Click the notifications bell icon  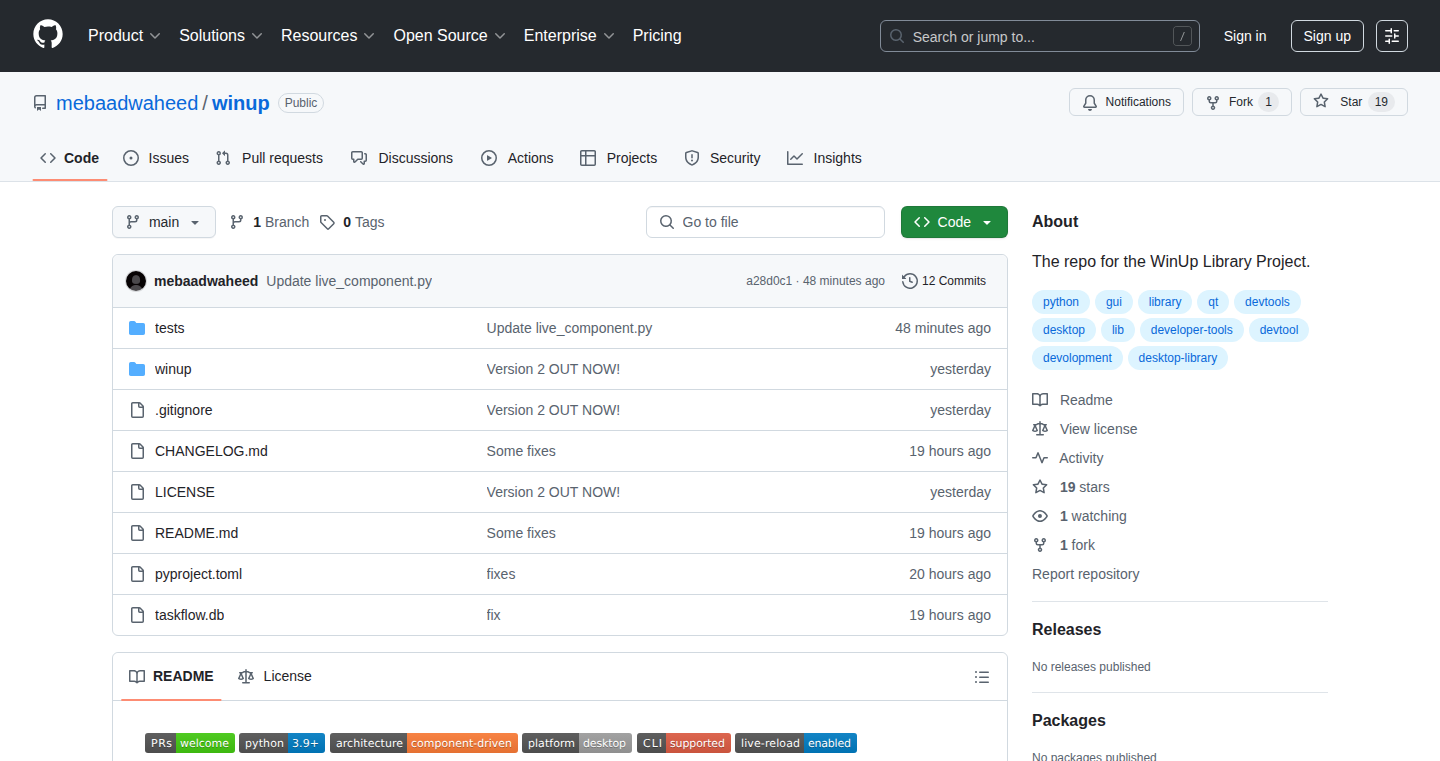tap(1090, 102)
